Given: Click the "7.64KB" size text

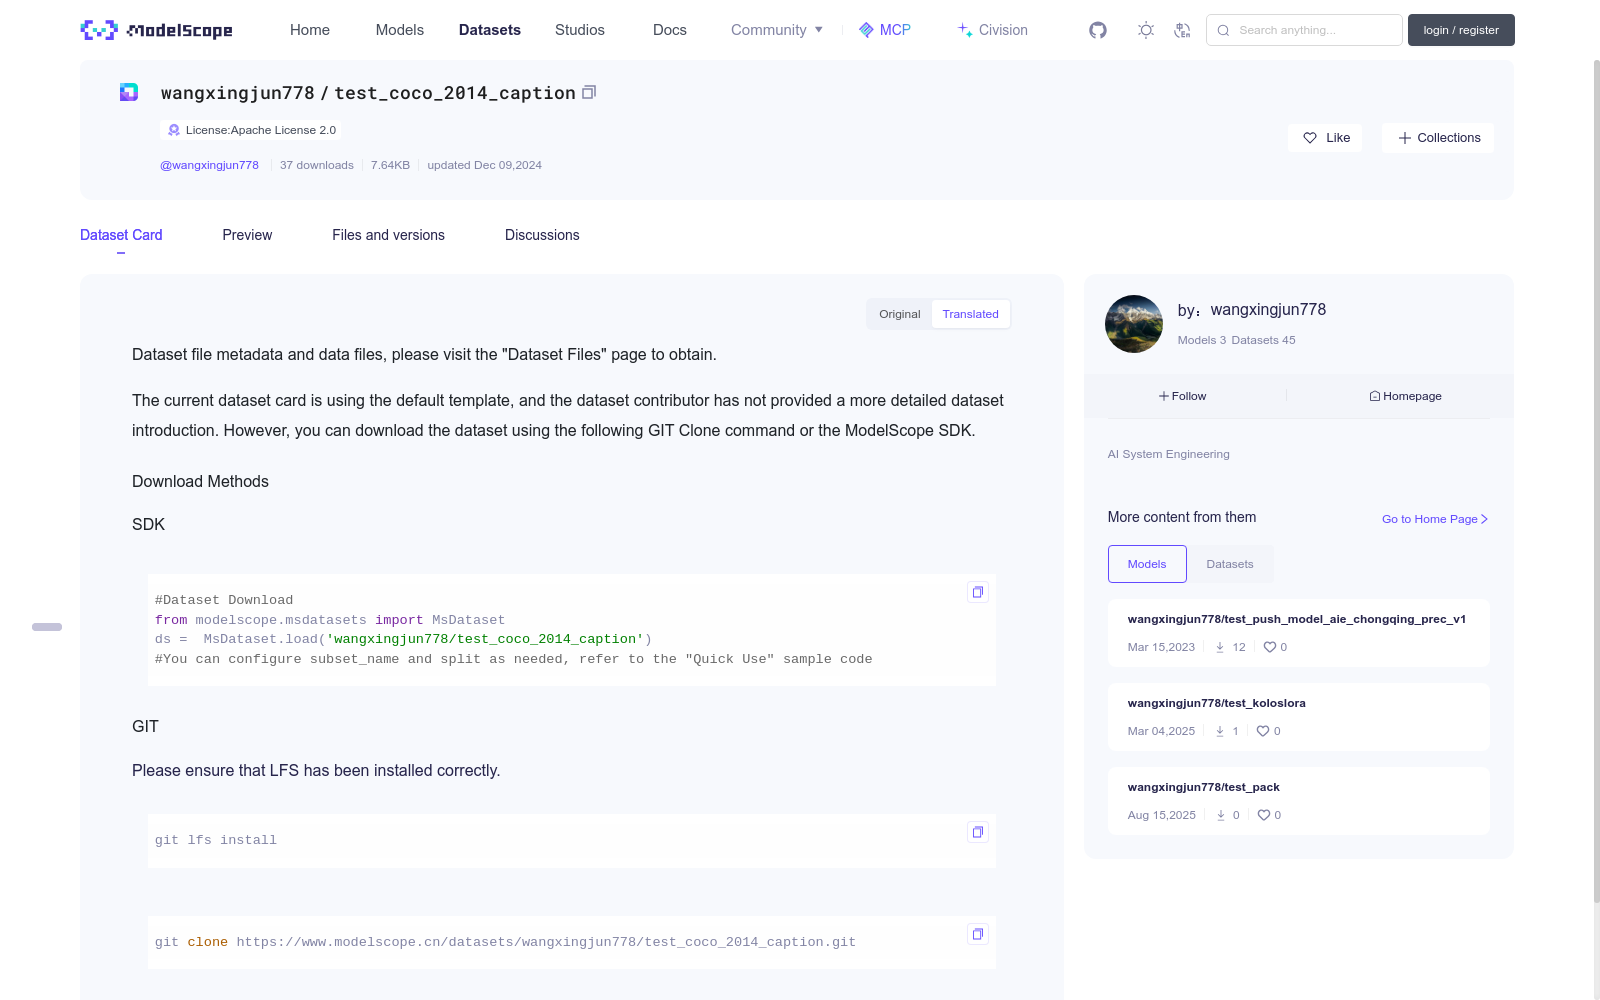Looking at the screenshot, I should pyautogui.click(x=390, y=165).
